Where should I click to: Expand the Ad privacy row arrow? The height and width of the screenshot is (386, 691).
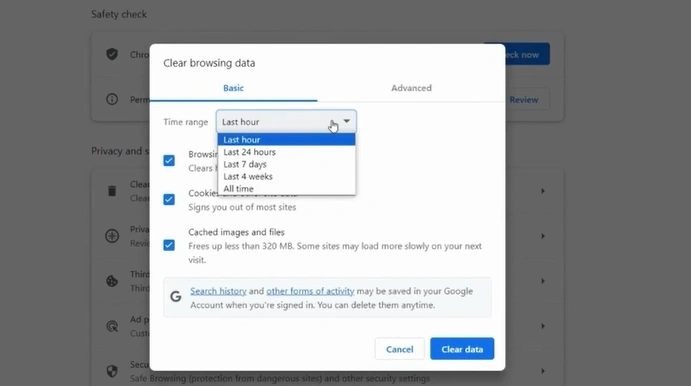coord(543,326)
